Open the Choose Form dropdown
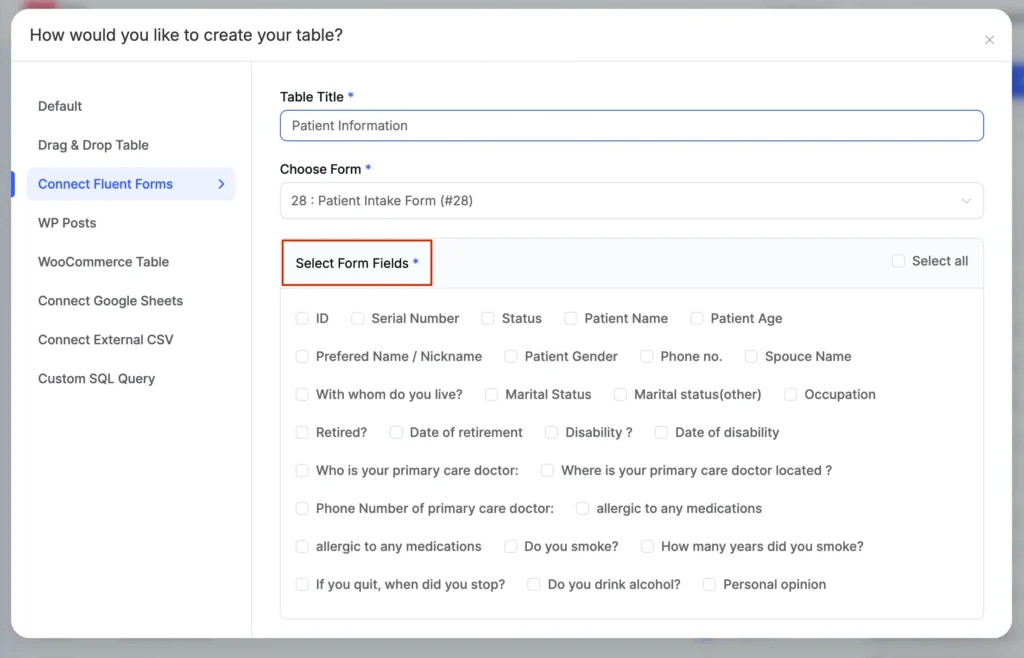 [631, 201]
